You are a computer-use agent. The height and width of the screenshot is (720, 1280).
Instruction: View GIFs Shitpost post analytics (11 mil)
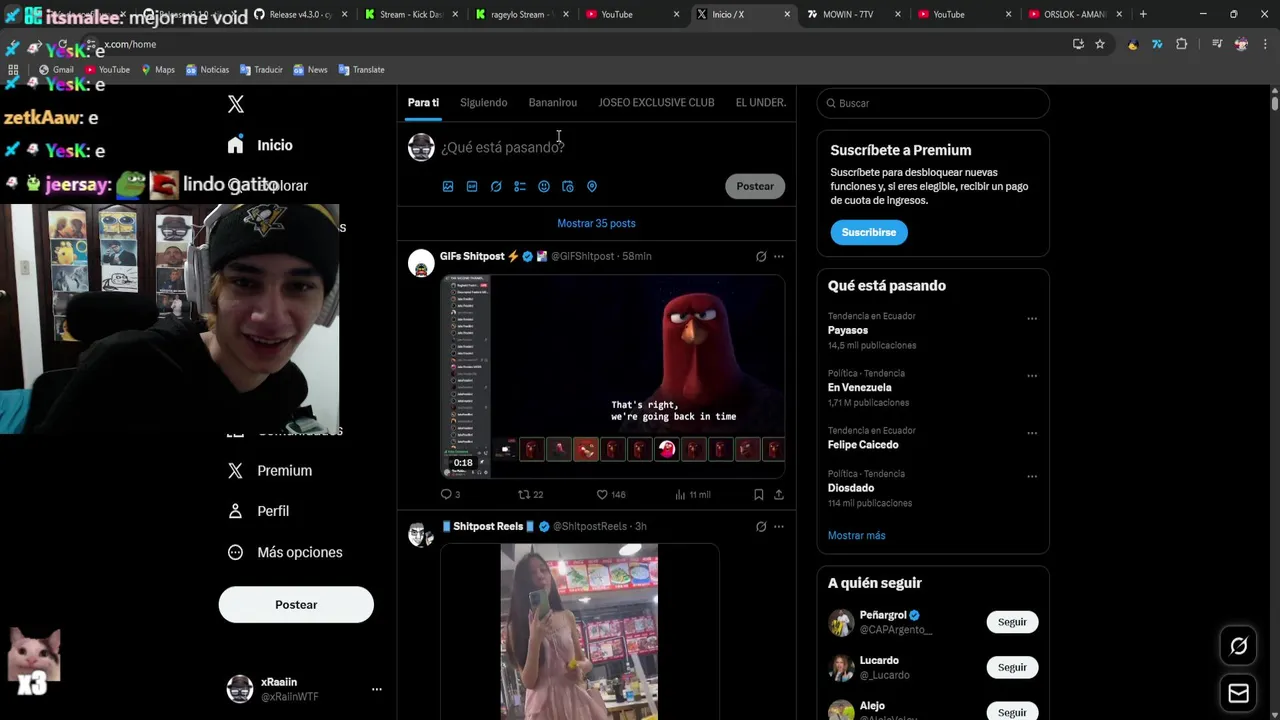pyautogui.click(x=692, y=494)
